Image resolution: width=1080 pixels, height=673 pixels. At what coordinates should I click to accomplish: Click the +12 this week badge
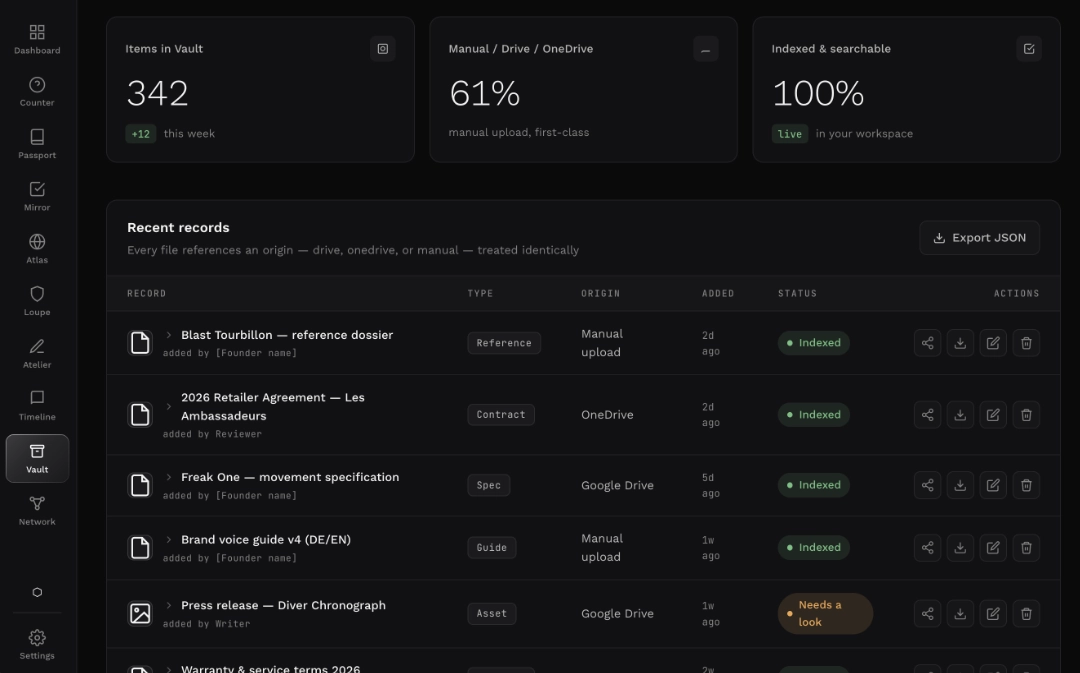(x=141, y=134)
